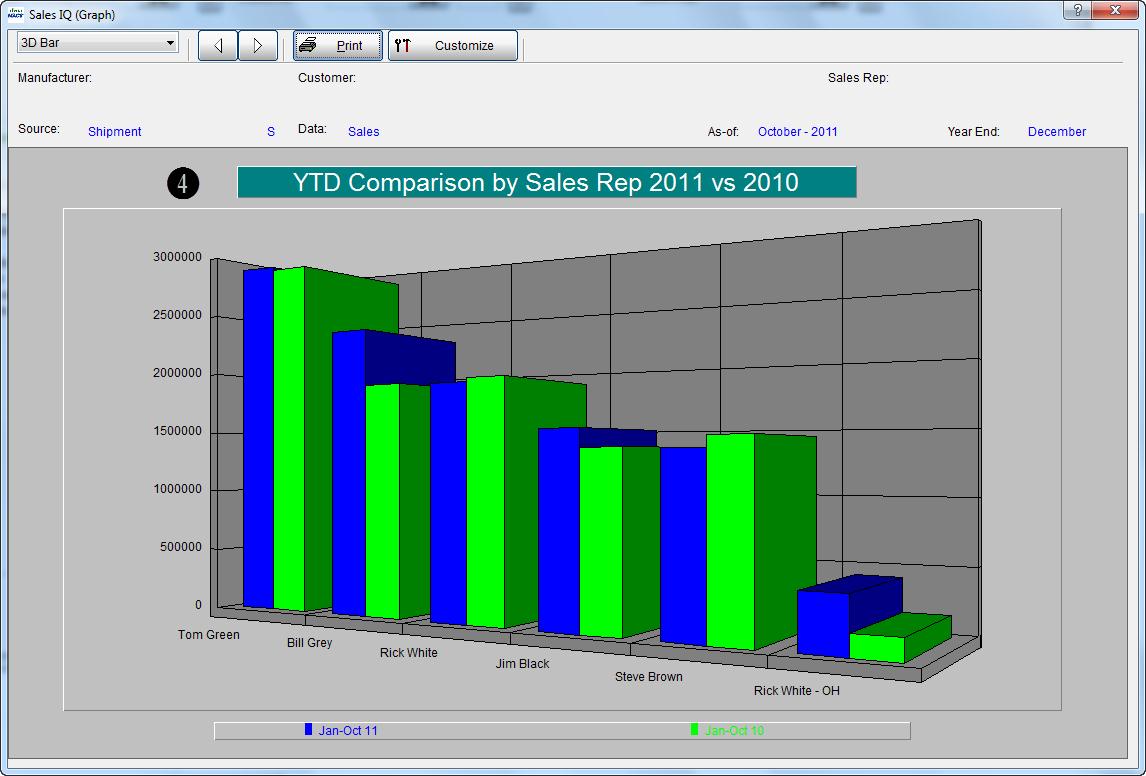Print the sales graph
The image size is (1146, 776).
338,45
